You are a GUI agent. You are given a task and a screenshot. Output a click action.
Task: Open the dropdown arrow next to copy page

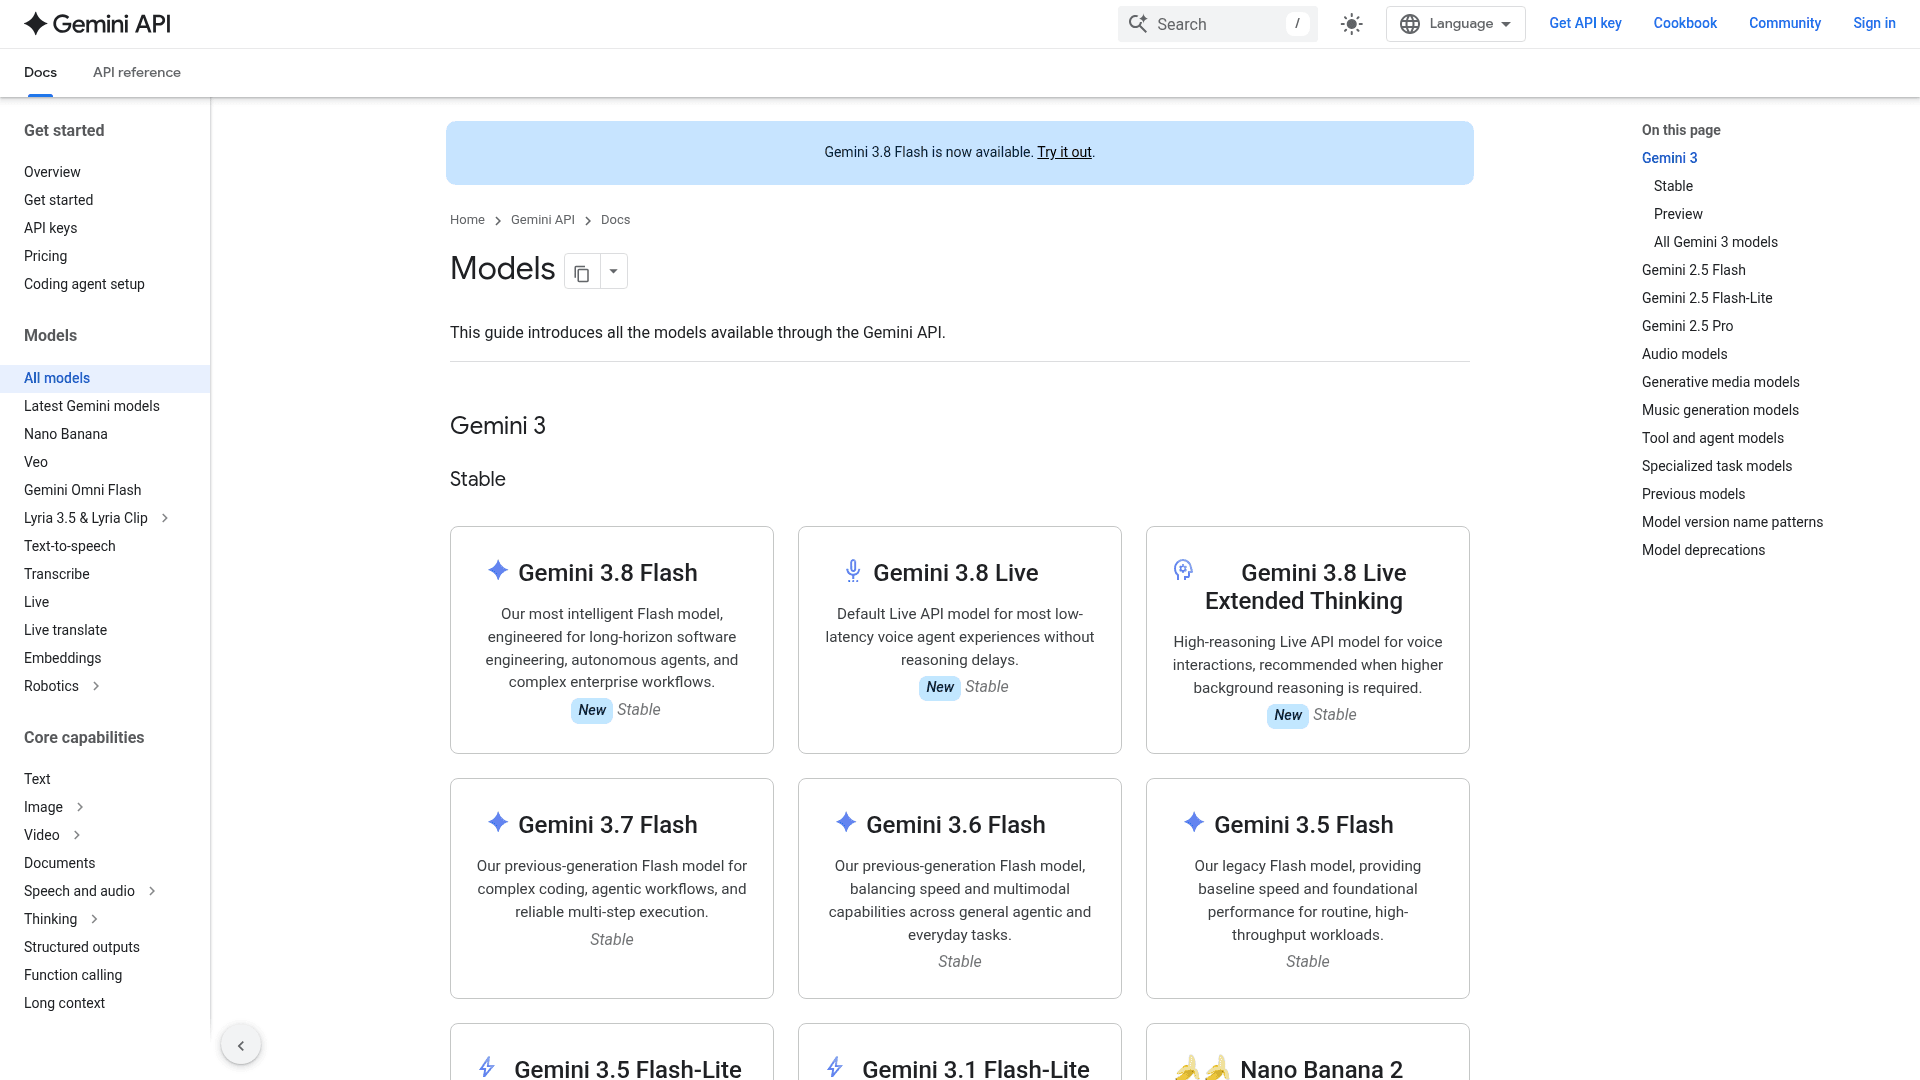pyautogui.click(x=614, y=272)
